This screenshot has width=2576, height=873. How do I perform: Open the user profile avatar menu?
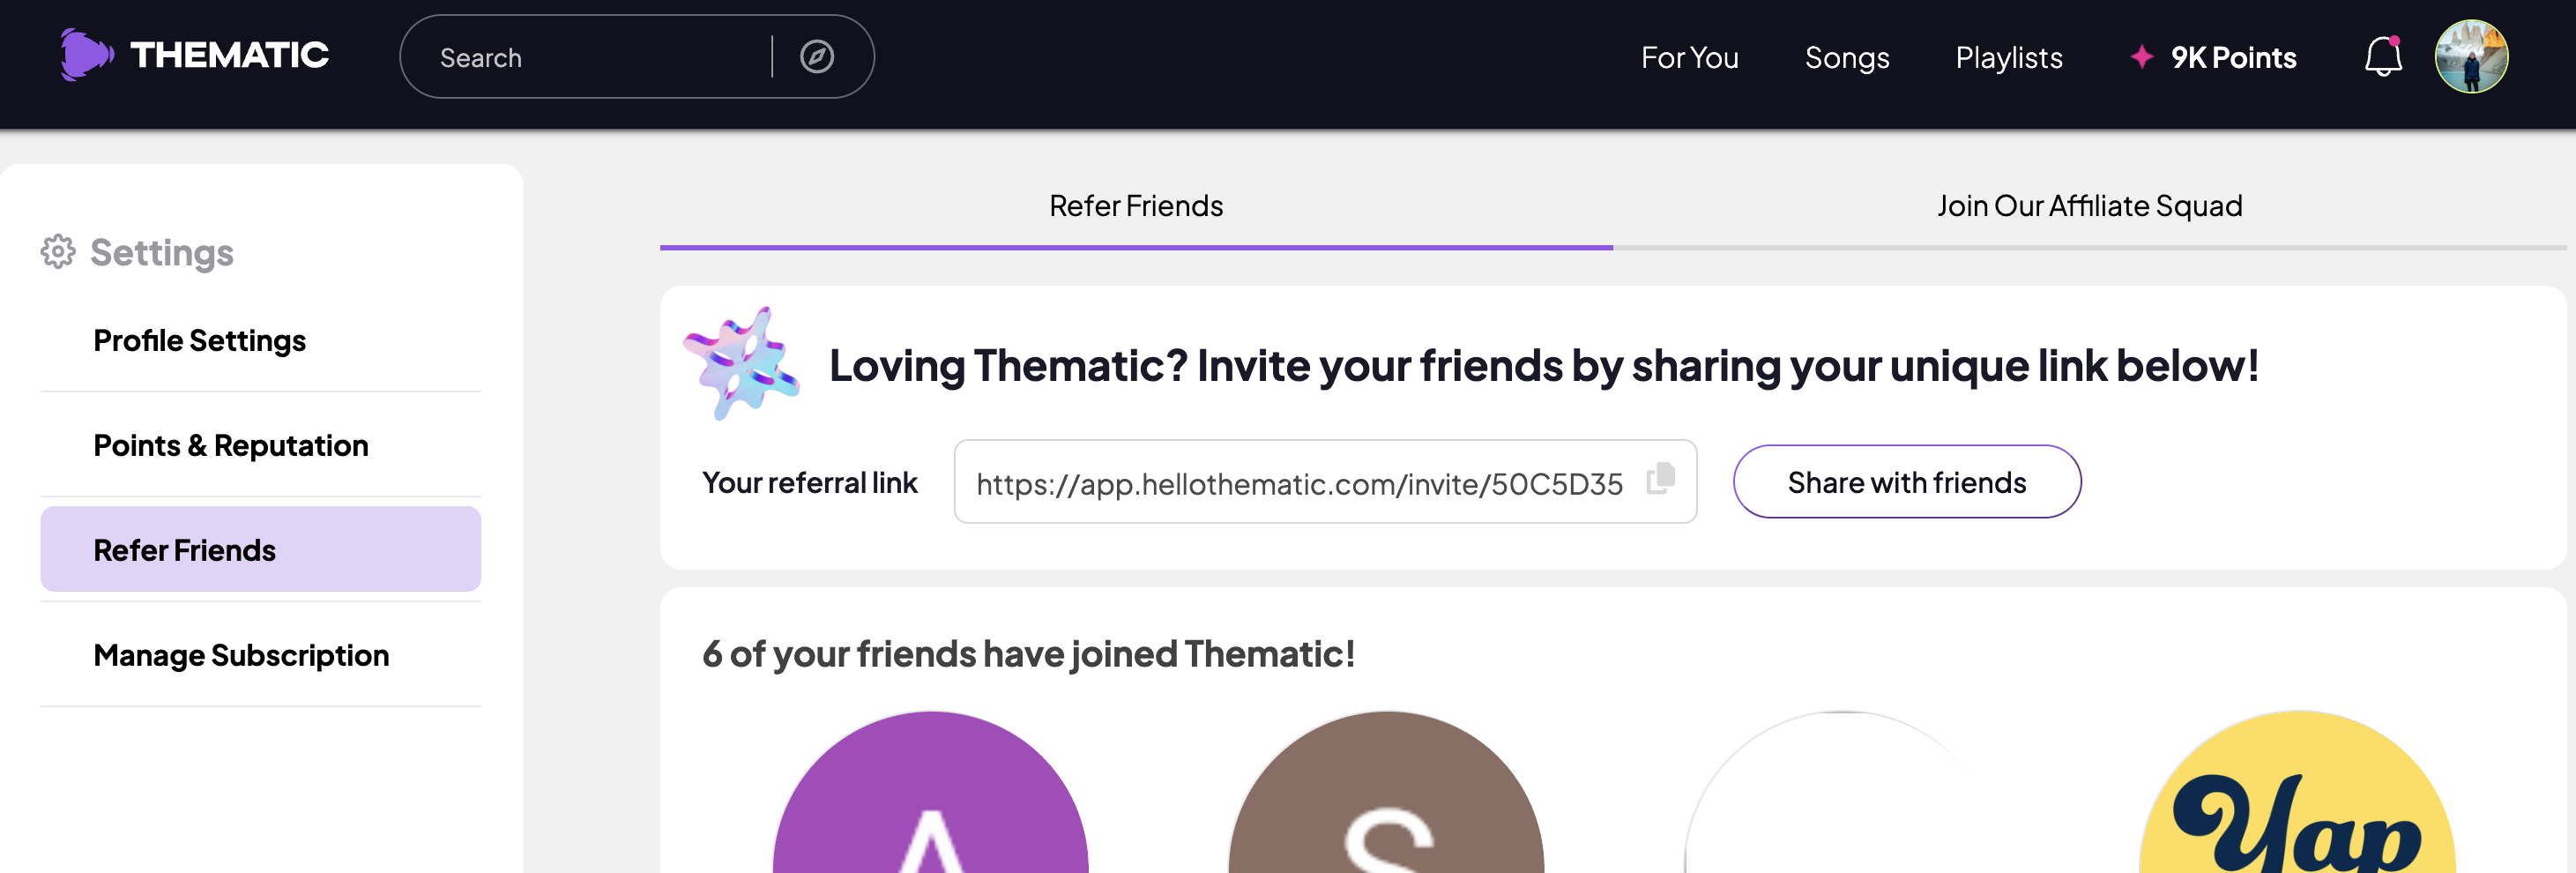[x=2470, y=57]
